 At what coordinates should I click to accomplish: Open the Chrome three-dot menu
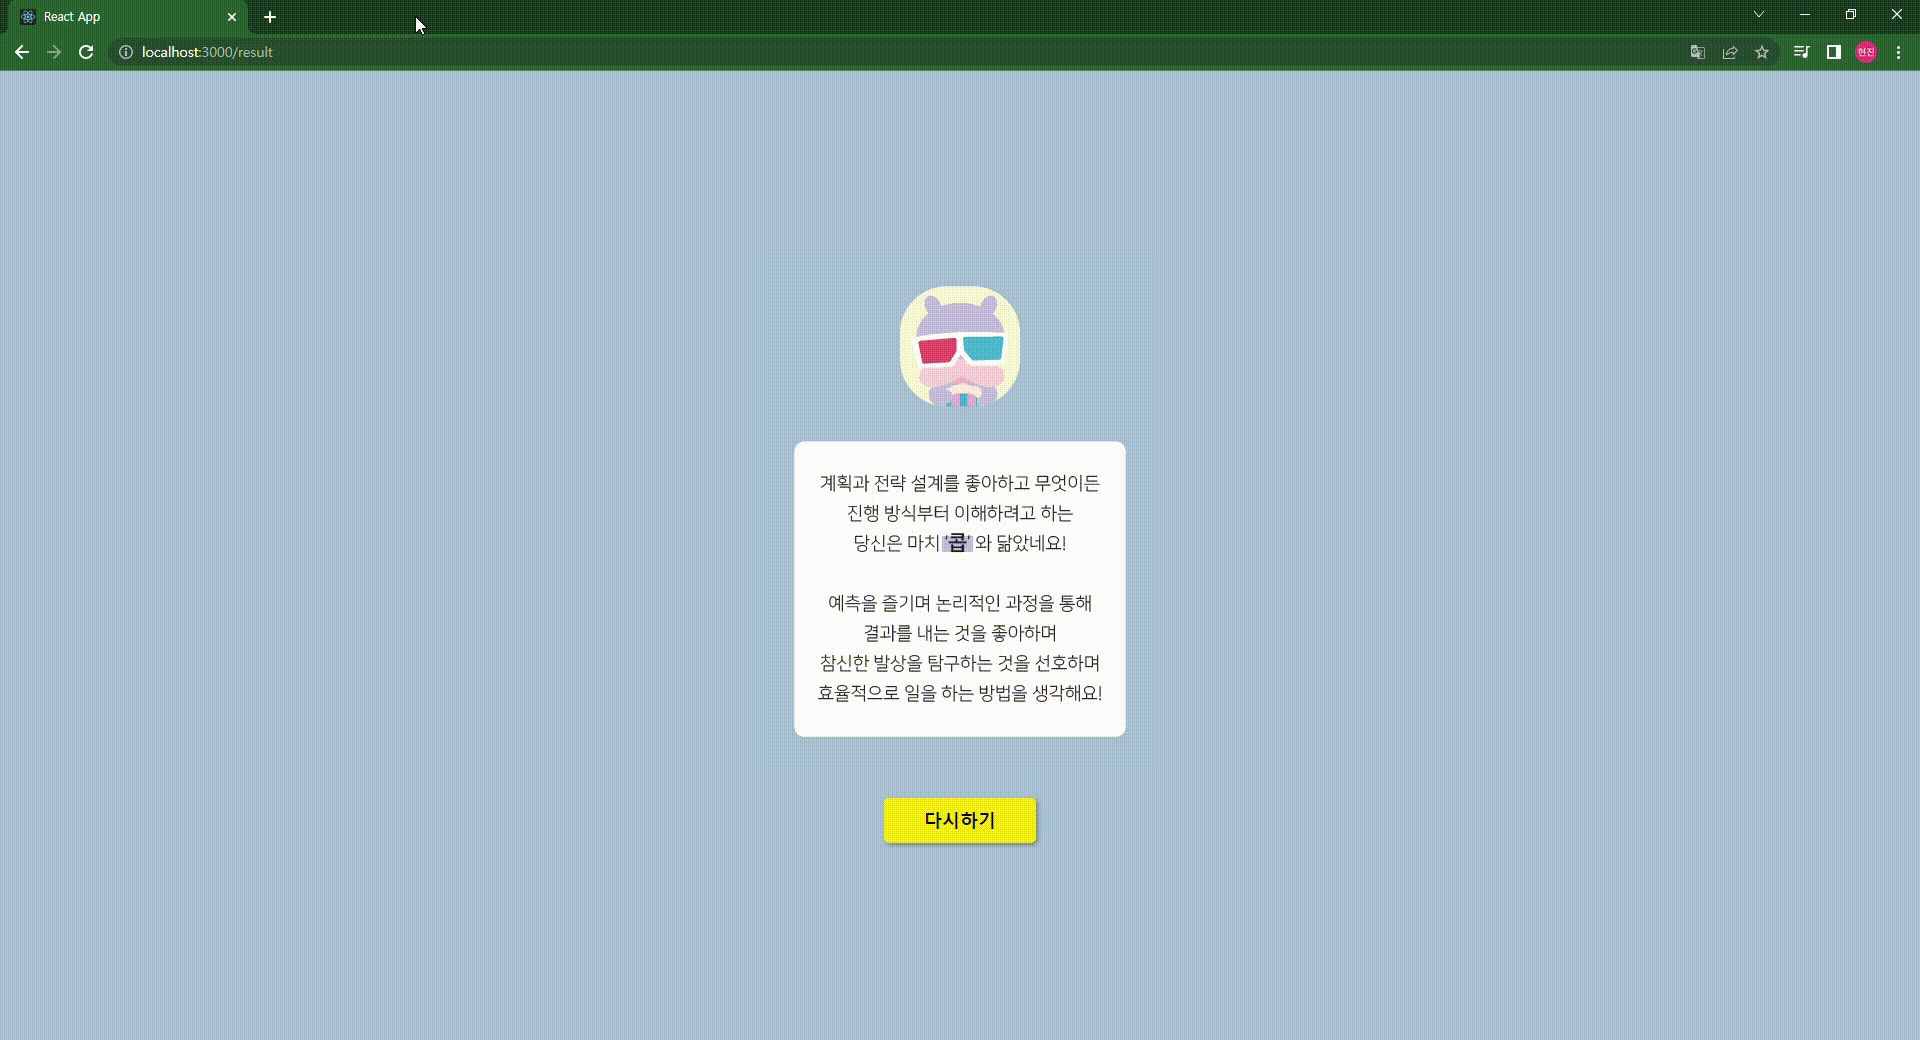[x=1898, y=52]
